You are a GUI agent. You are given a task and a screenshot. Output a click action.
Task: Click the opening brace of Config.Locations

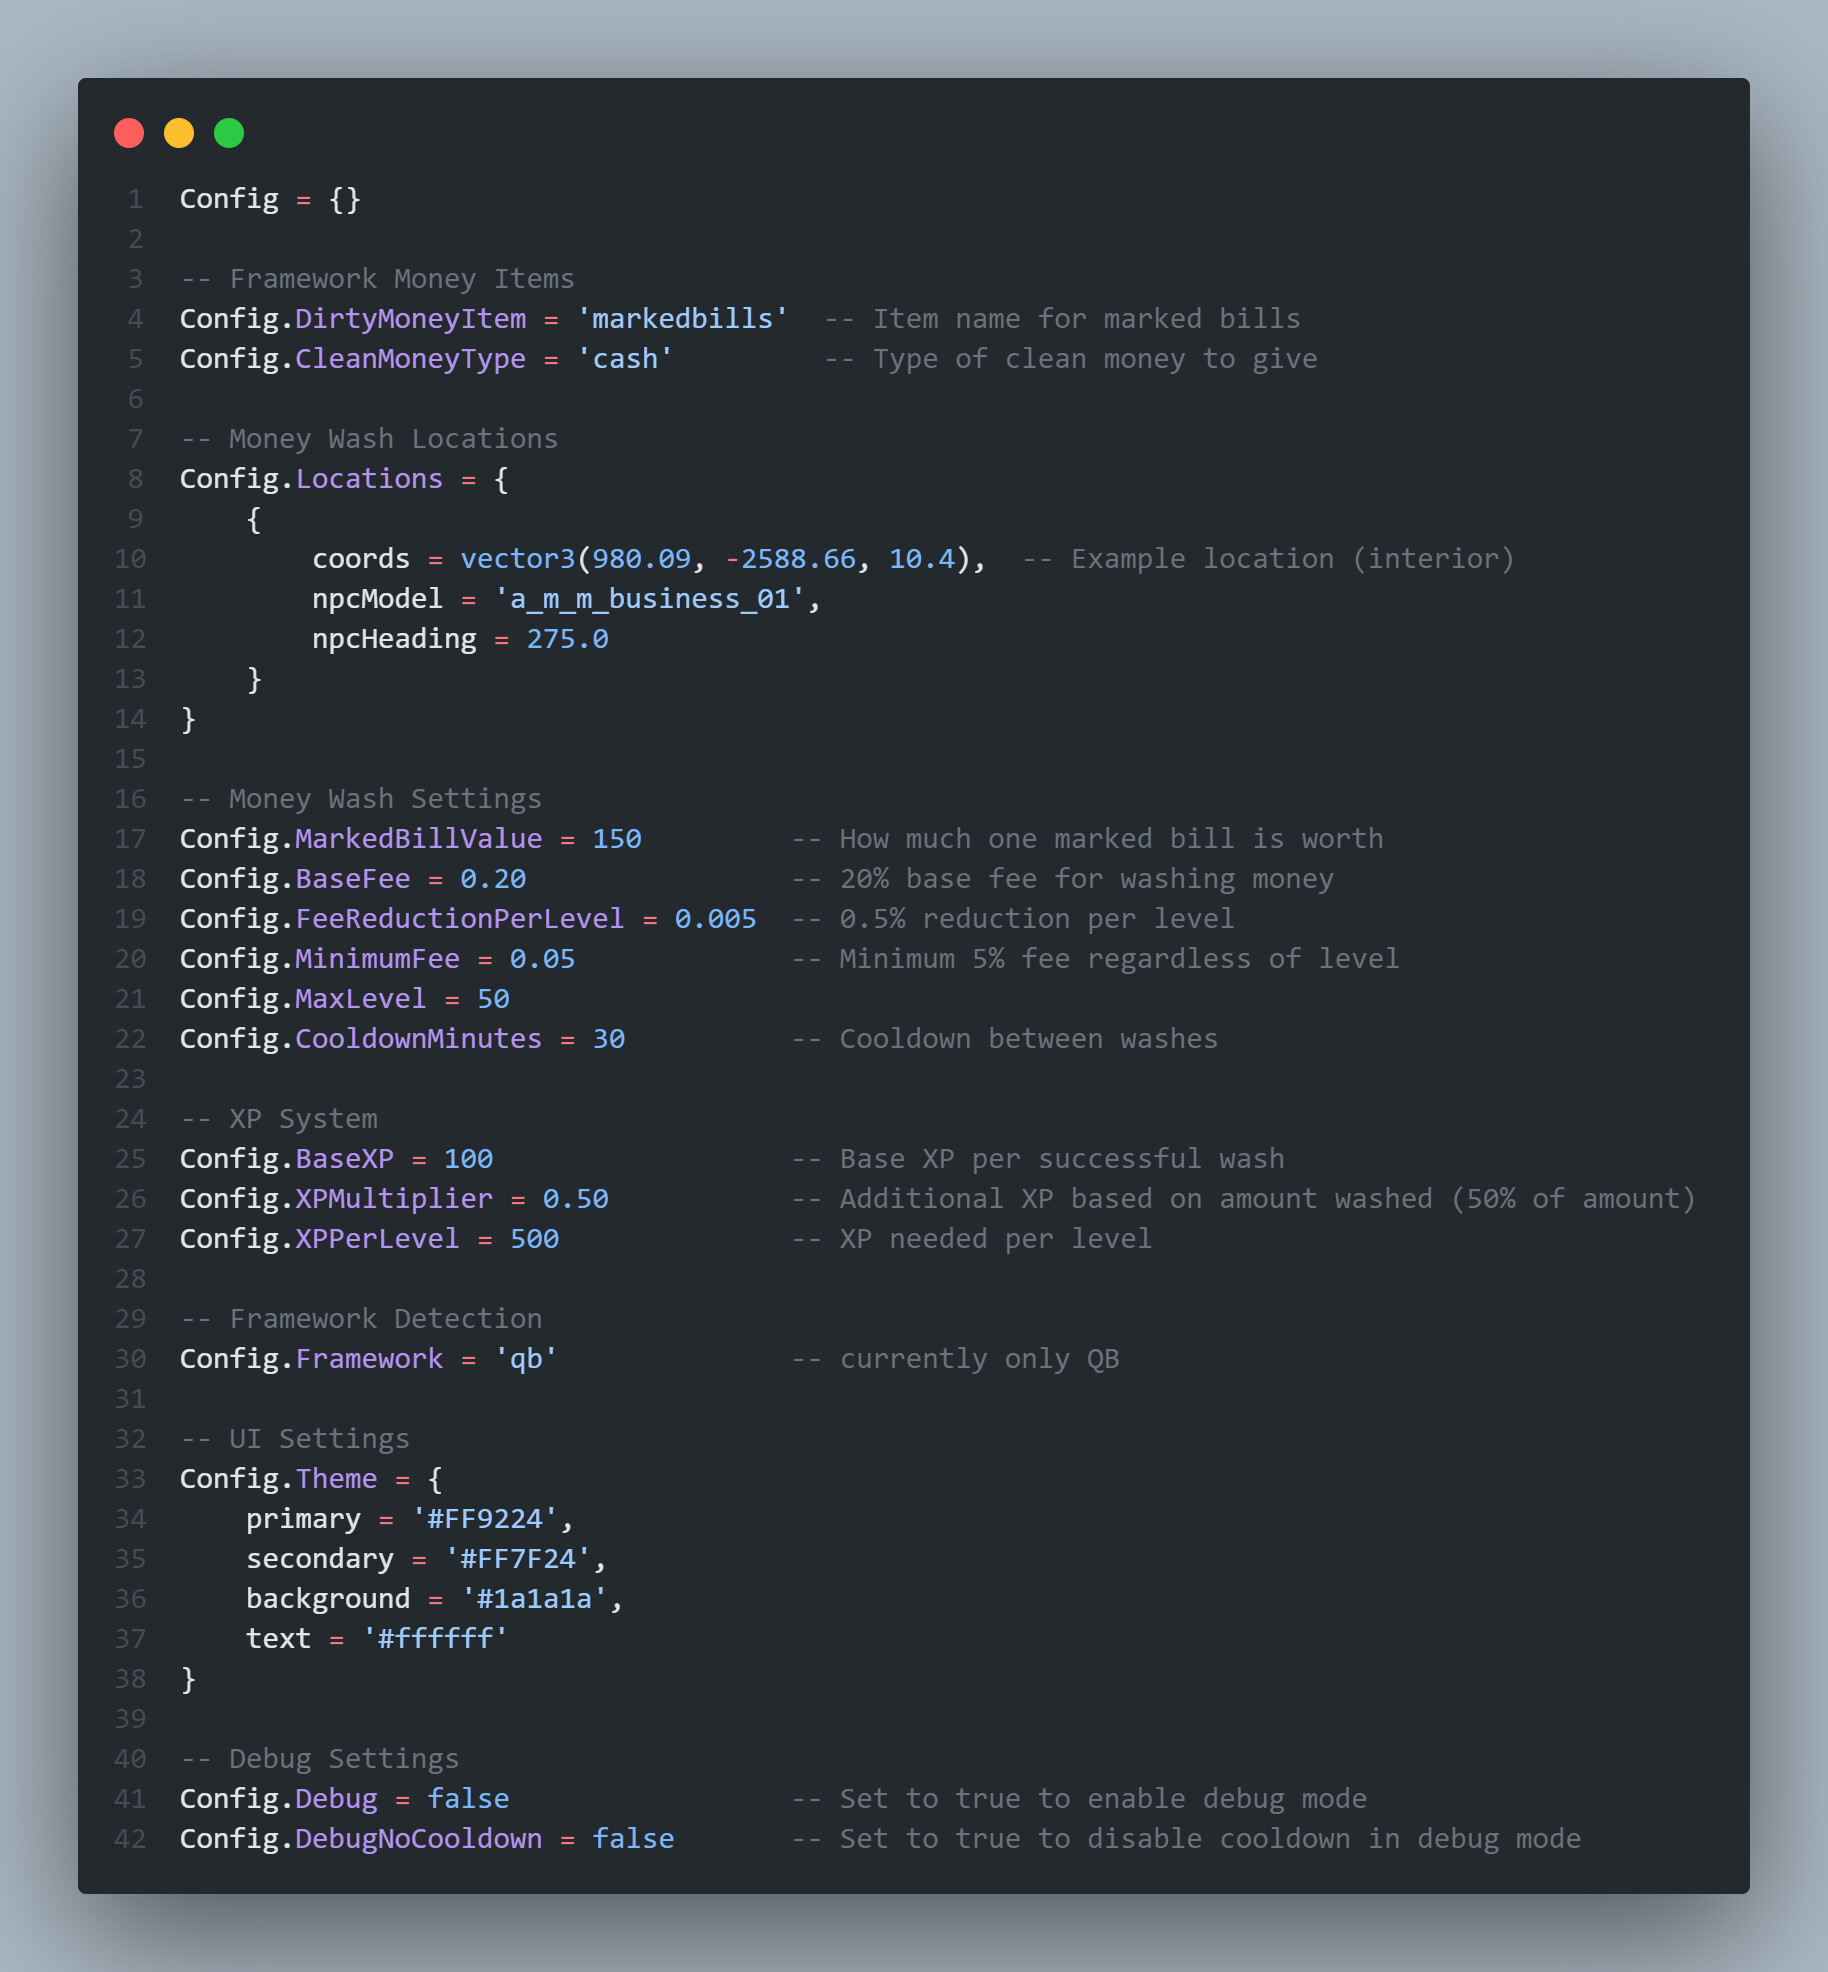coord(501,479)
